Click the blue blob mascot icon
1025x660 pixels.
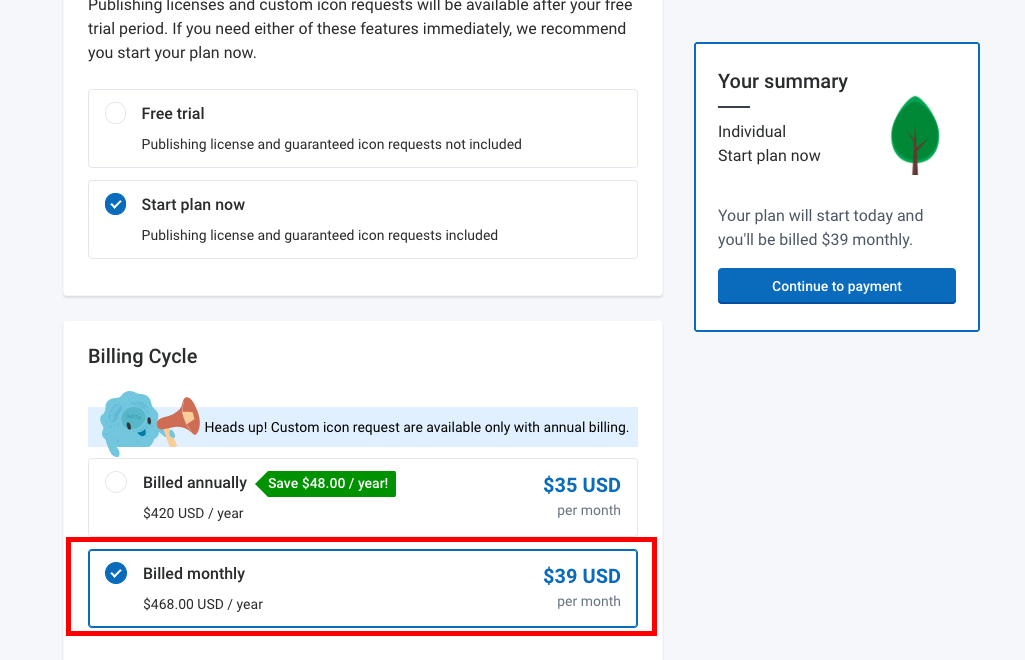pyautogui.click(x=130, y=418)
